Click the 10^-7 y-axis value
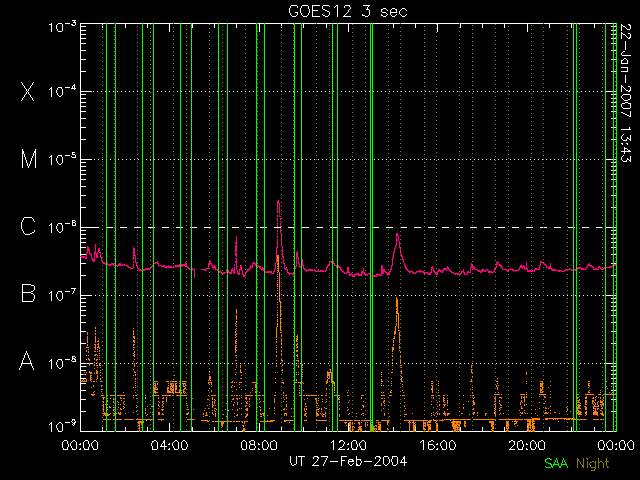 (x=62, y=295)
